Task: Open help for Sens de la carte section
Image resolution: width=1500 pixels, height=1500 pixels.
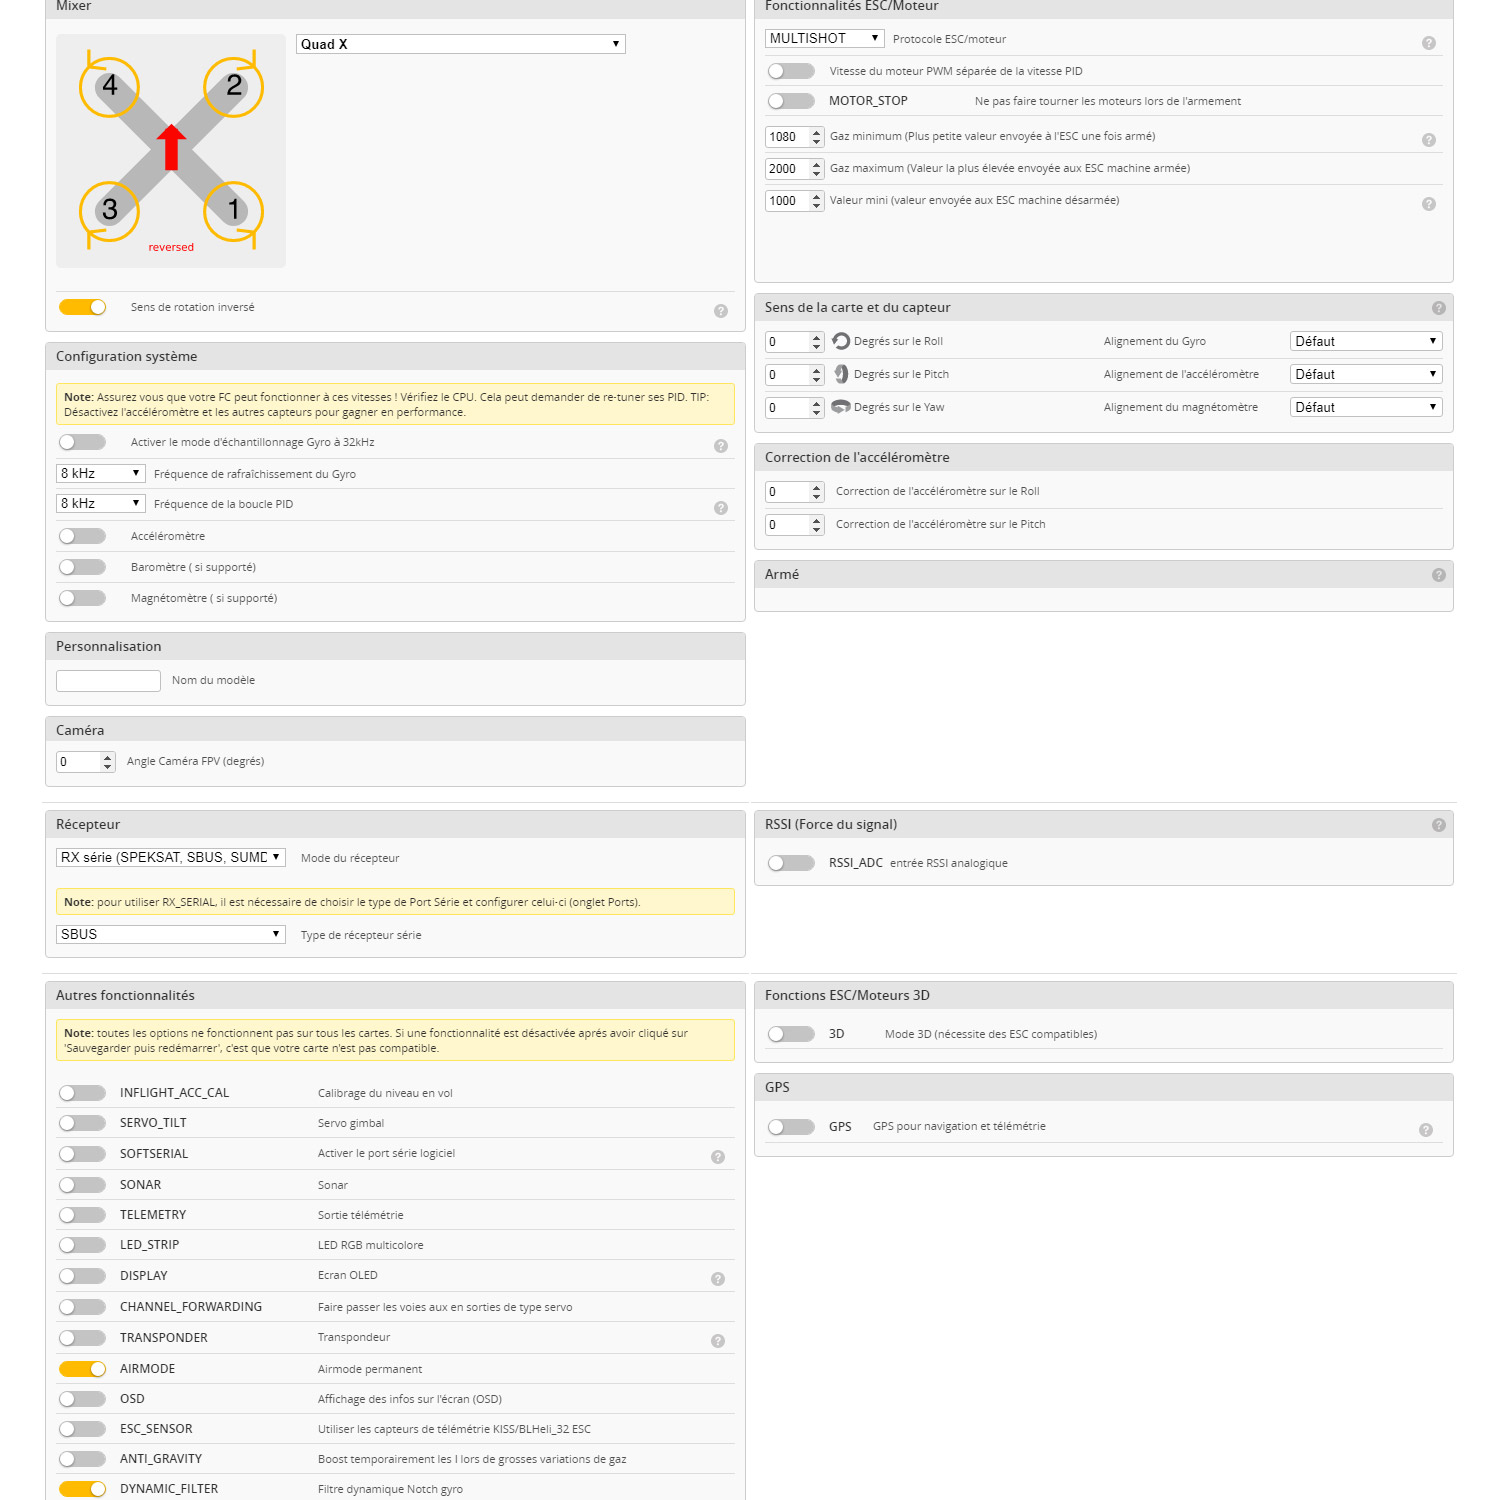Action: [x=1439, y=308]
